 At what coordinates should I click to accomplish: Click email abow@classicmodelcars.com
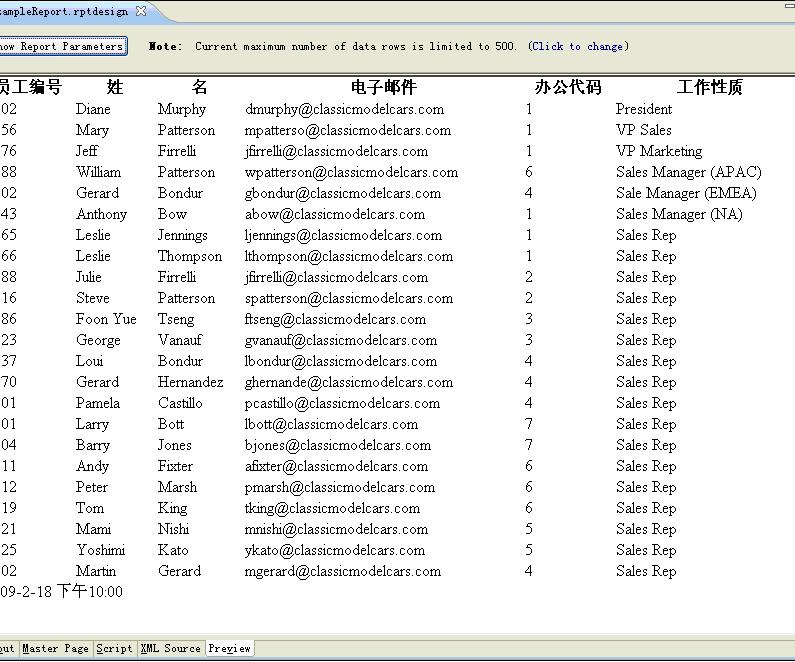(335, 214)
